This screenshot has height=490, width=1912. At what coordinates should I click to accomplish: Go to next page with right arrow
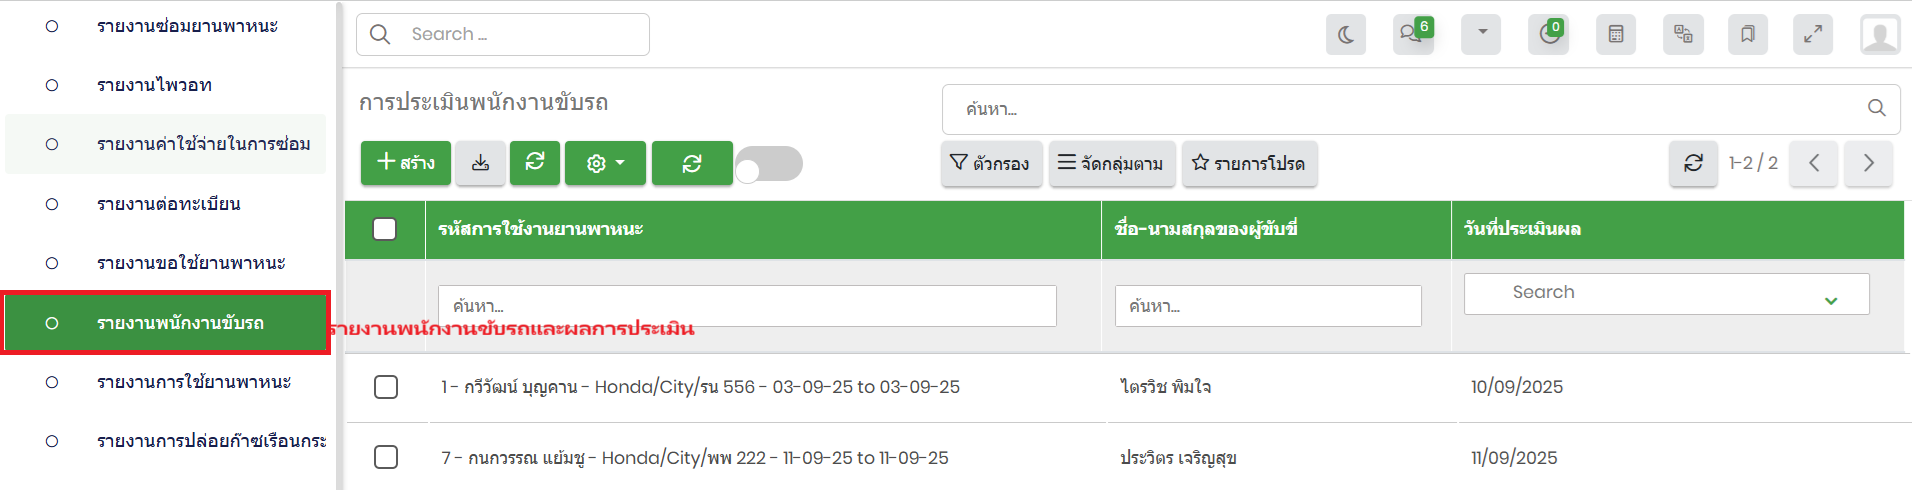1868,163
